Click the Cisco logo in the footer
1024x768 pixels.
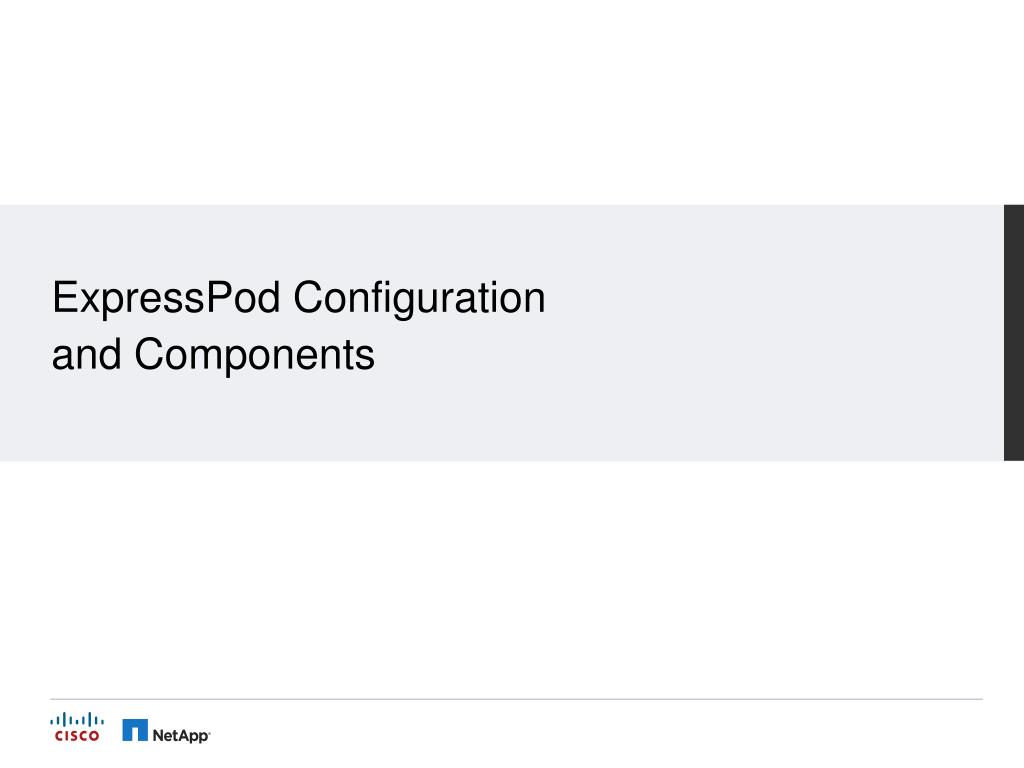(x=77, y=727)
